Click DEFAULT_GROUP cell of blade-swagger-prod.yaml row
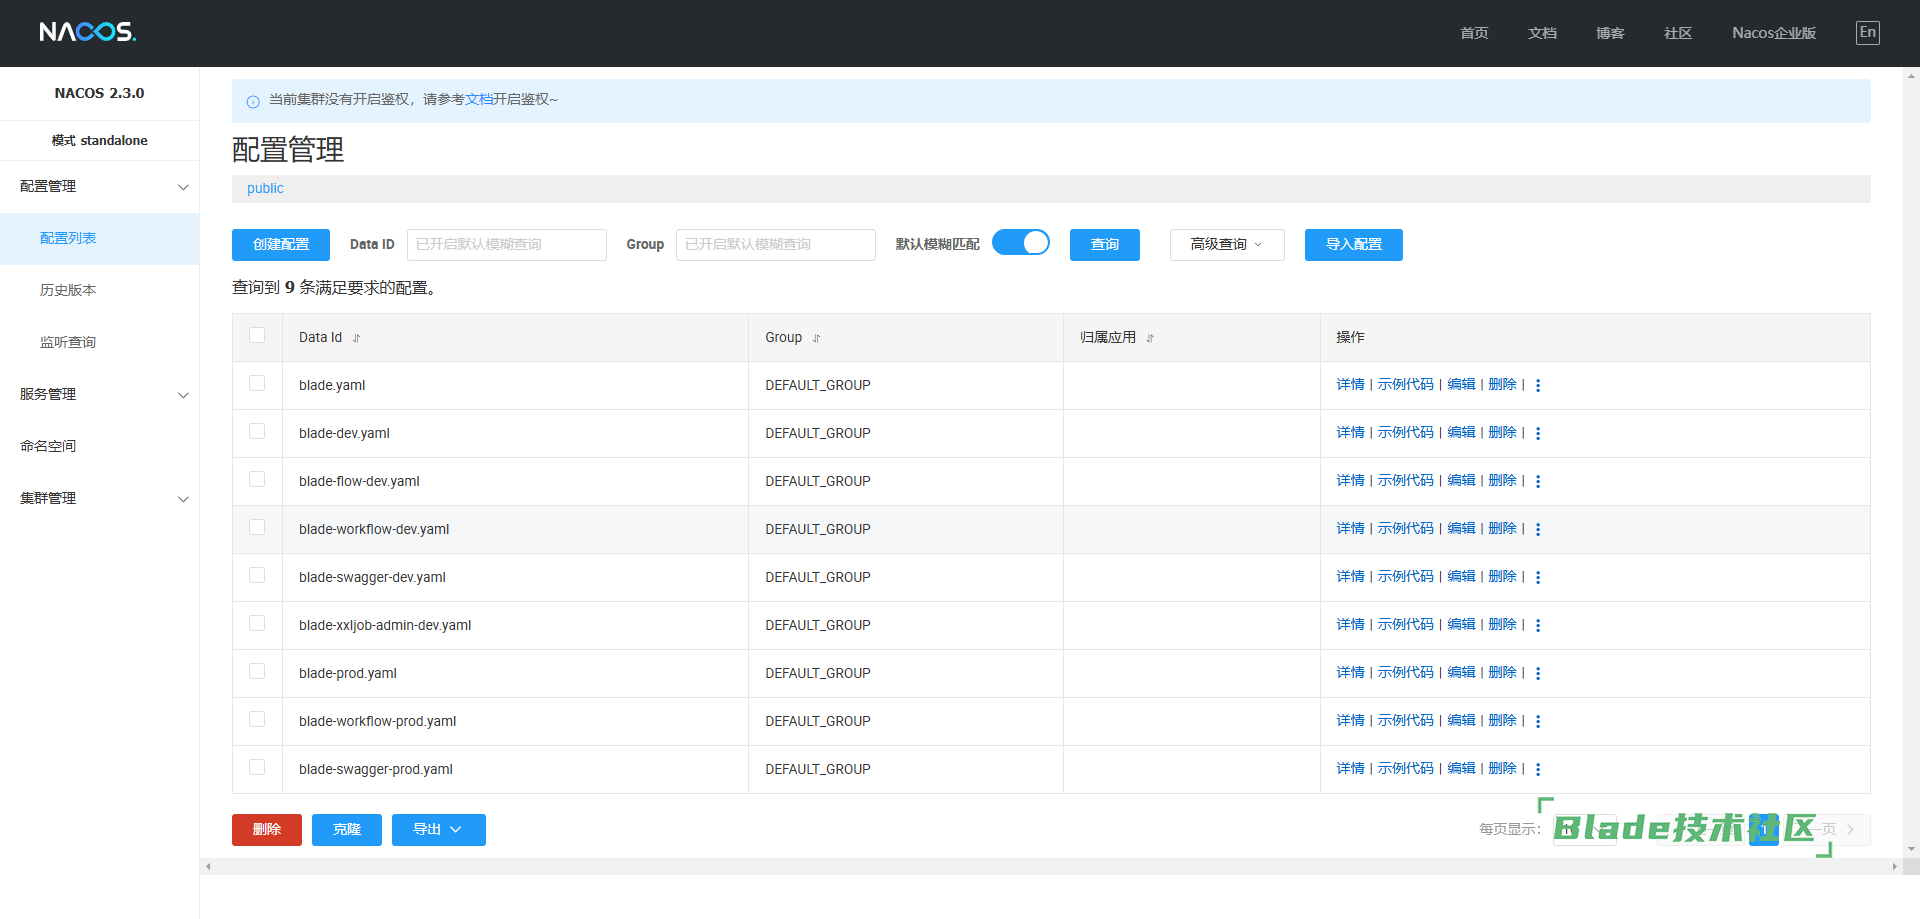1920x919 pixels. 906,770
